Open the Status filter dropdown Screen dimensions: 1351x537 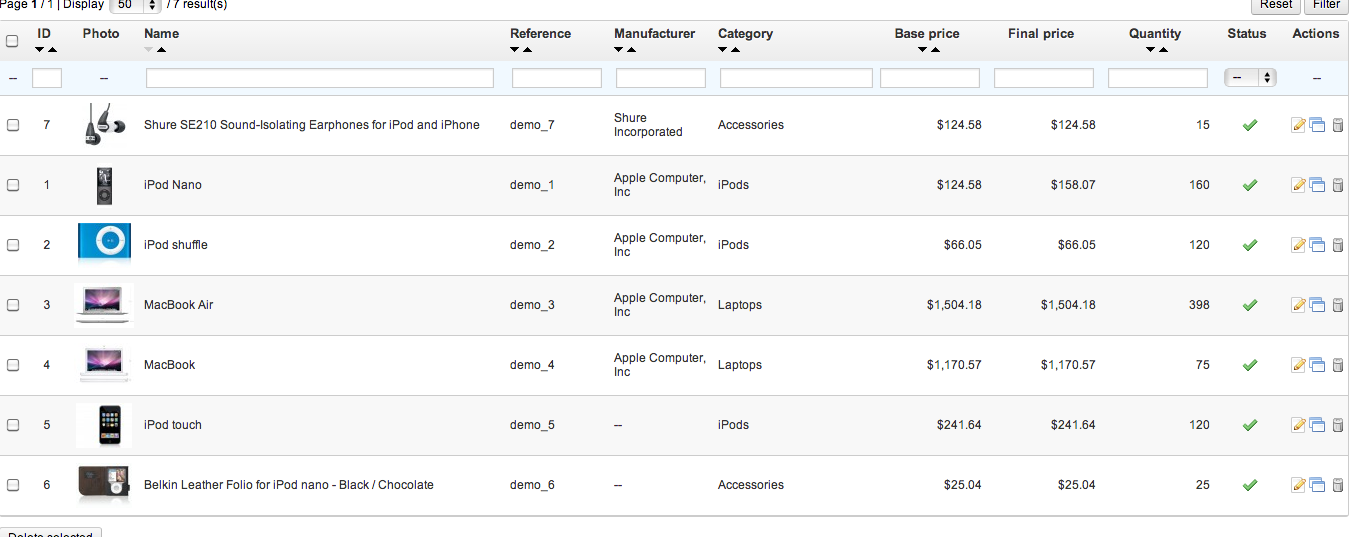click(1251, 77)
